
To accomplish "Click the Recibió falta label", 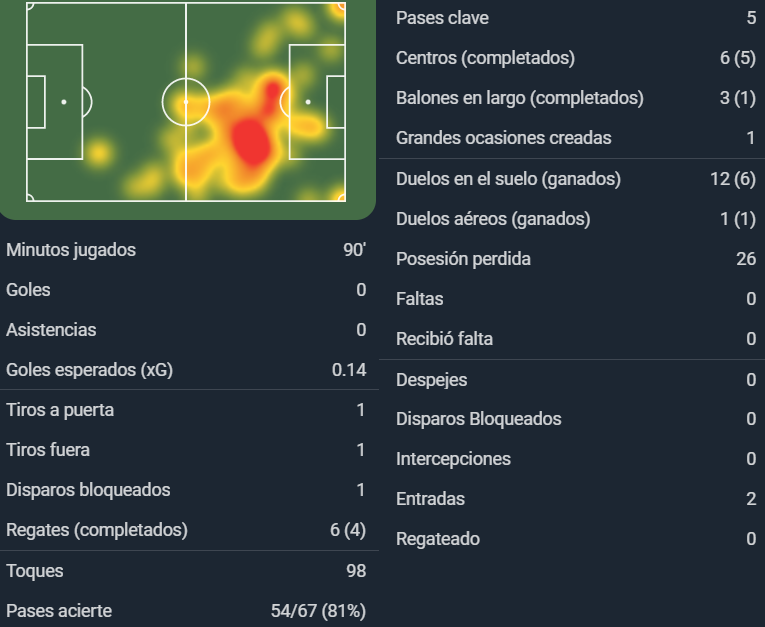I will tap(444, 339).
